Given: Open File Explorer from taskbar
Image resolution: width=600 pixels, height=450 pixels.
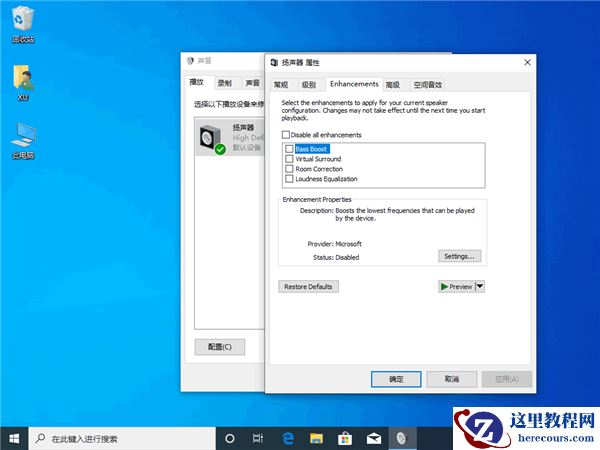Looking at the screenshot, I should tap(316, 439).
